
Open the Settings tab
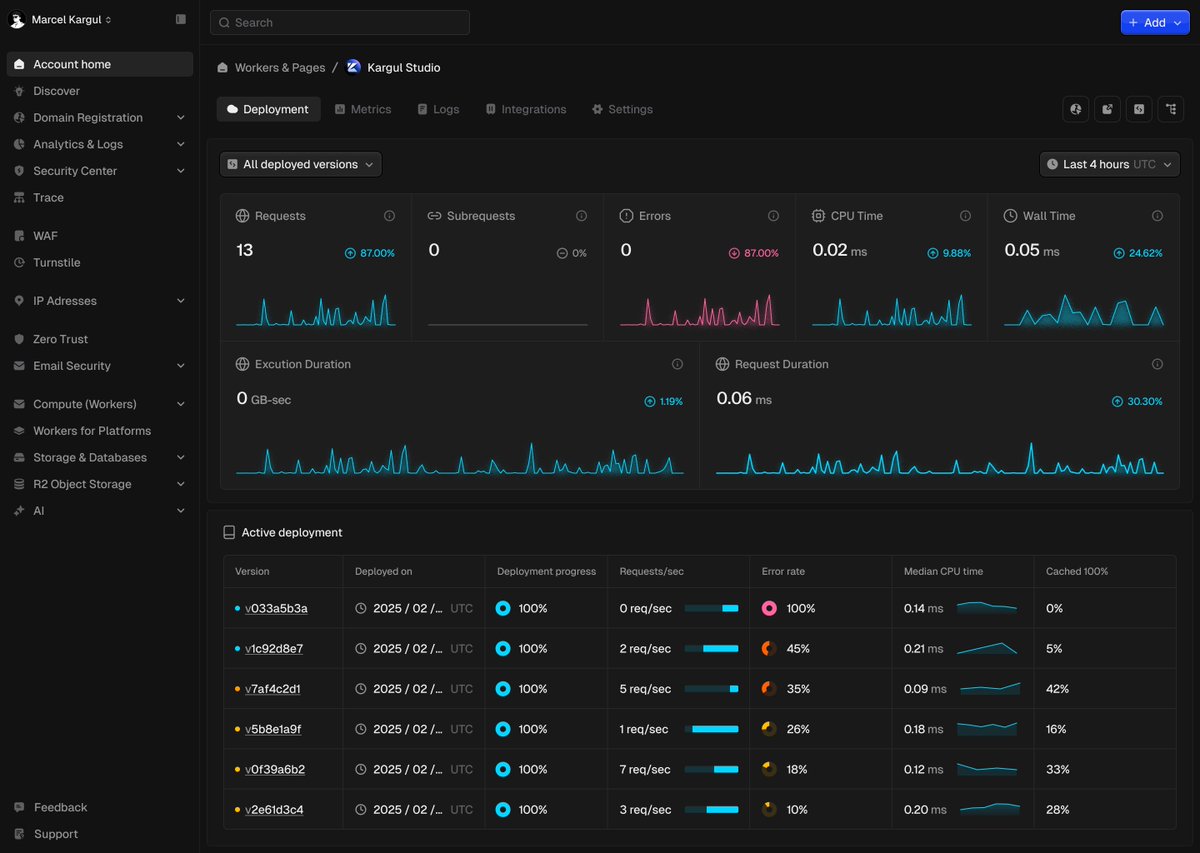(x=622, y=109)
